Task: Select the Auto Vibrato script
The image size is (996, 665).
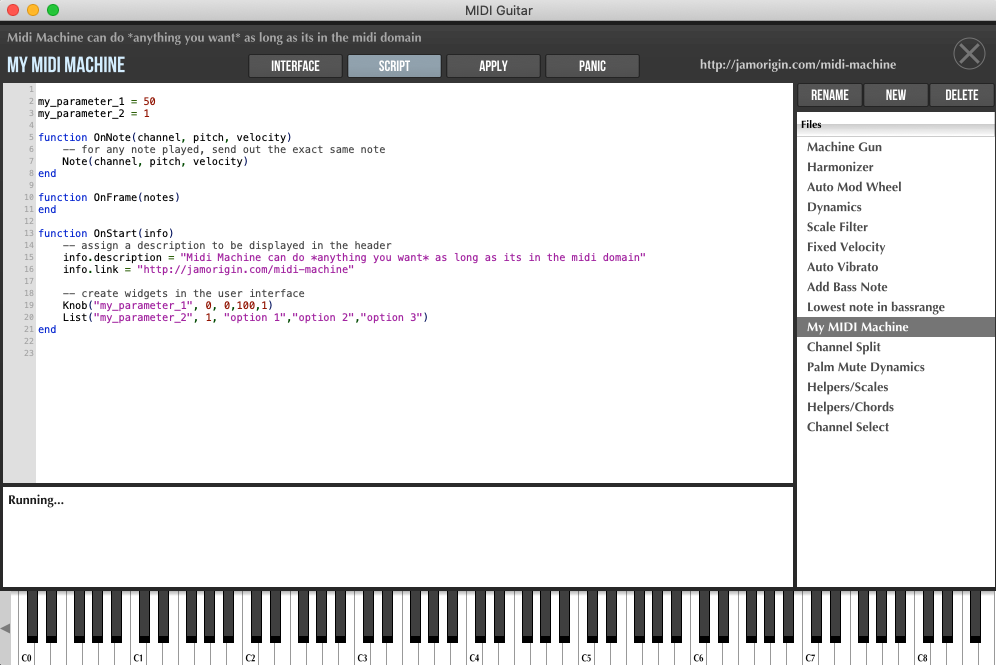Action: pyautogui.click(x=896, y=267)
